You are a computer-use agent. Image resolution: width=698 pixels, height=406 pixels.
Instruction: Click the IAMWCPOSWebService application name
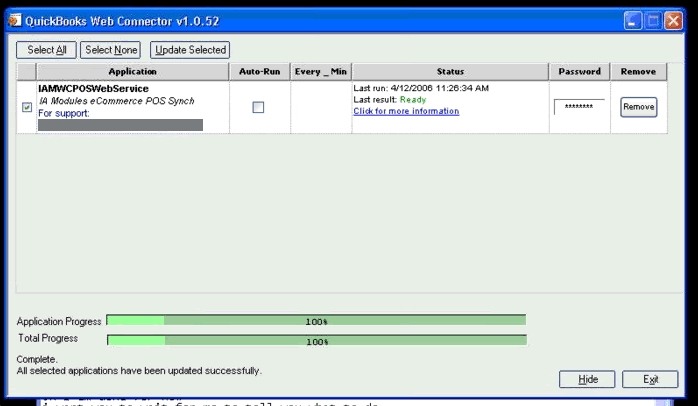(93, 89)
